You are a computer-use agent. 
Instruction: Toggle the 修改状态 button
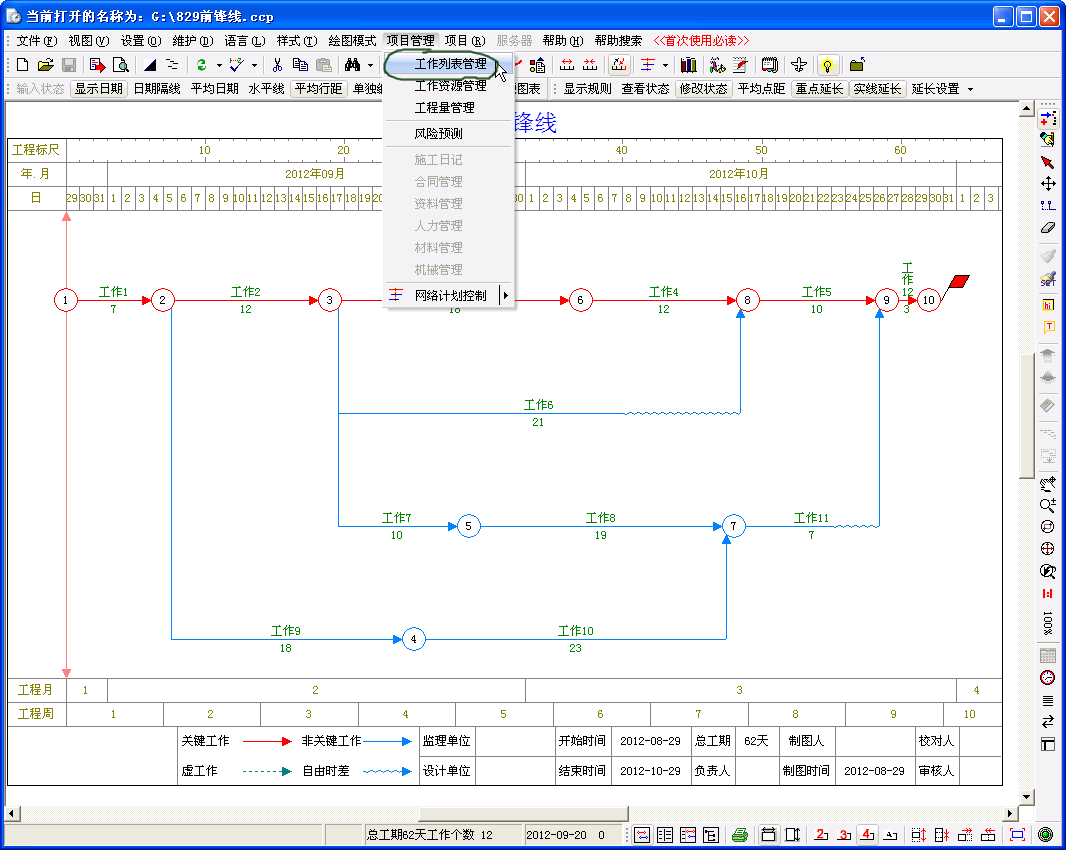(x=704, y=89)
